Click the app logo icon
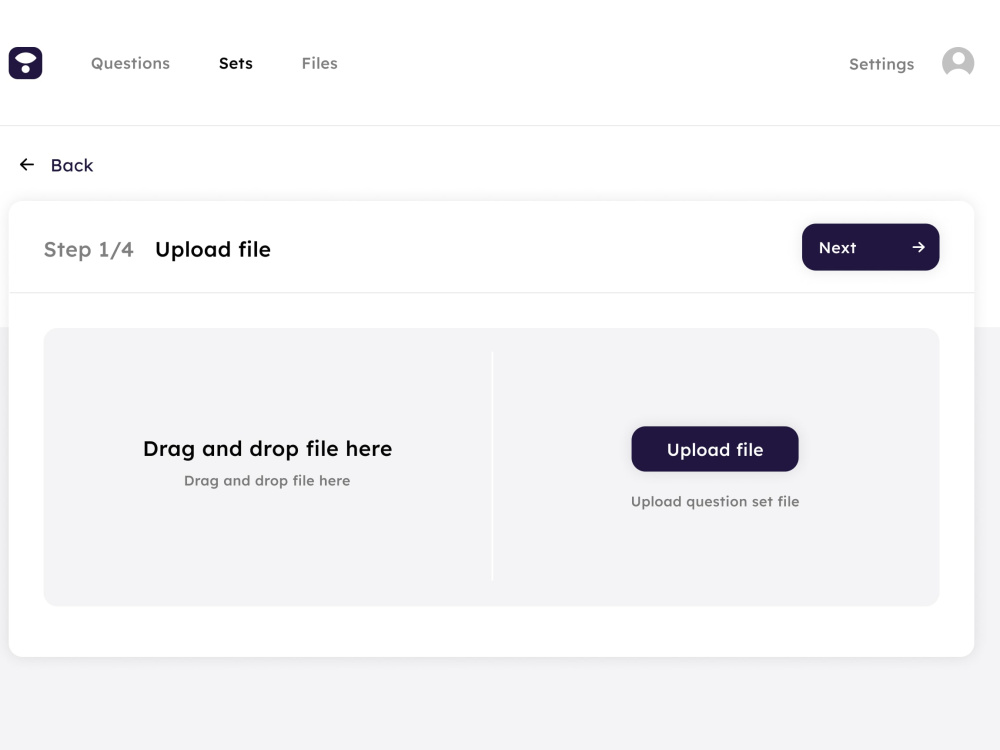The height and width of the screenshot is (750, 1000). click(x=26, y=63)
